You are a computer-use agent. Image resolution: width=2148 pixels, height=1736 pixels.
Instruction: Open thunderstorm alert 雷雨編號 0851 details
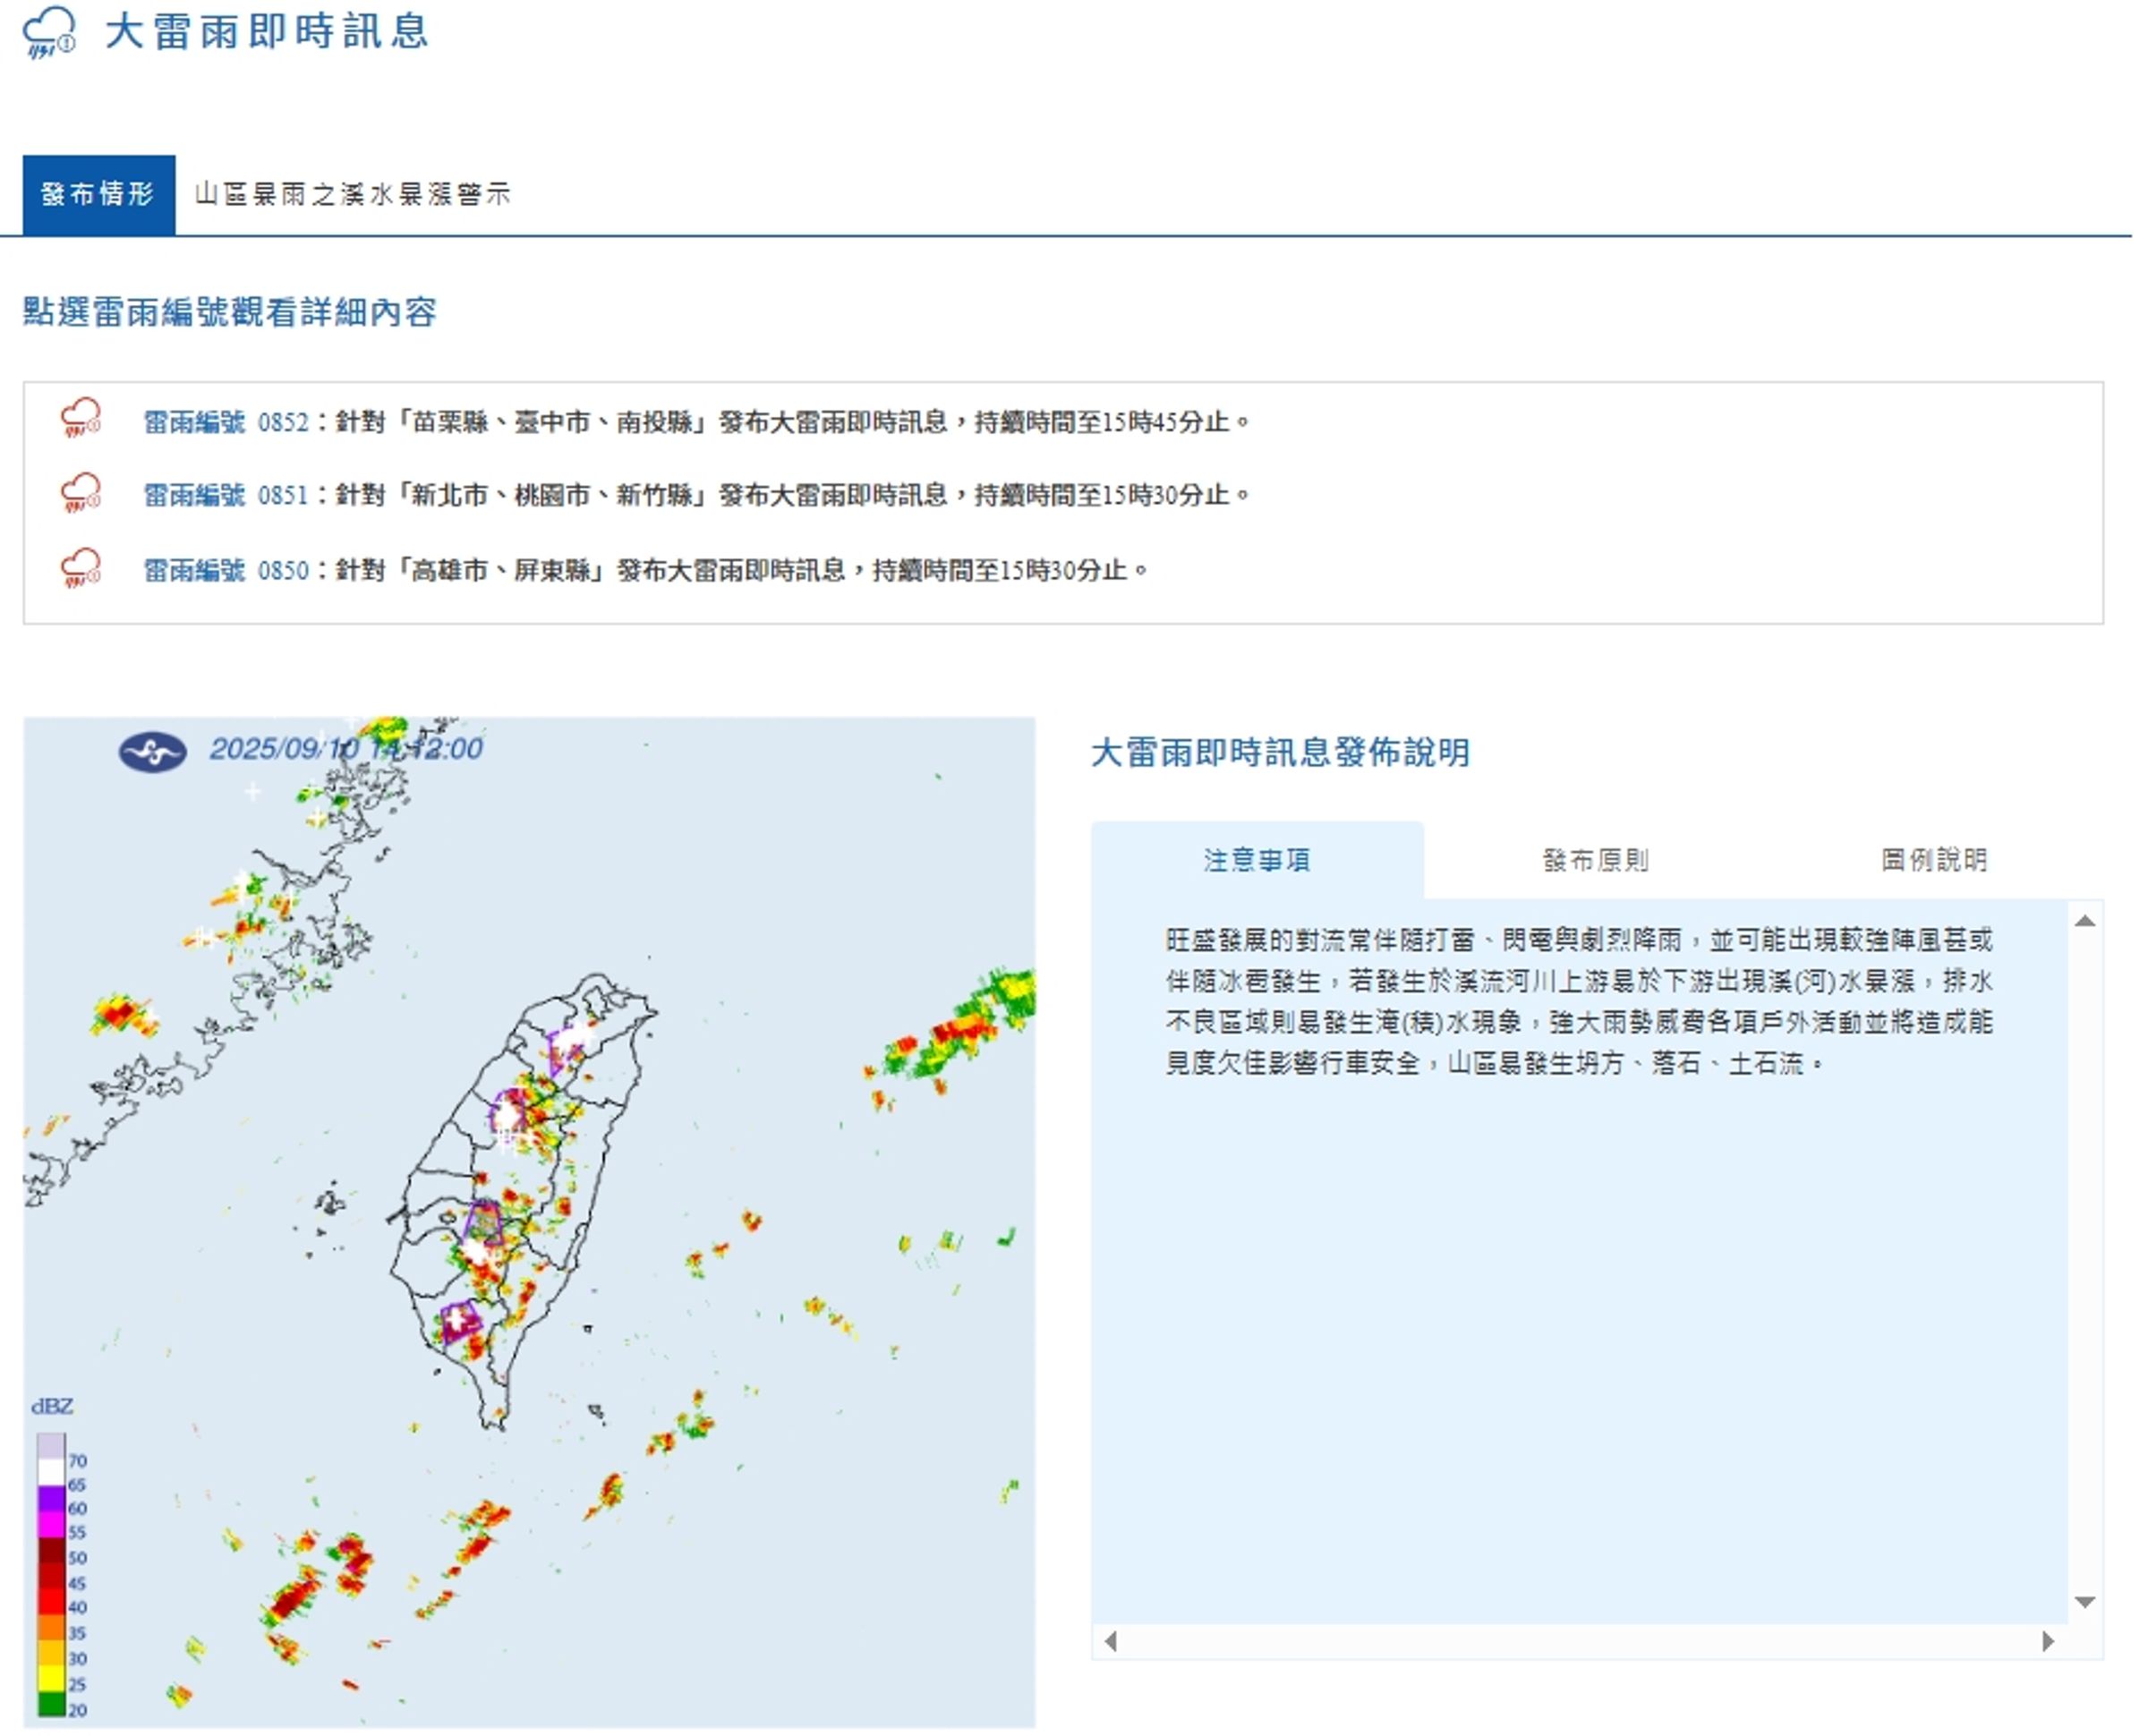(x=227, y=497)
